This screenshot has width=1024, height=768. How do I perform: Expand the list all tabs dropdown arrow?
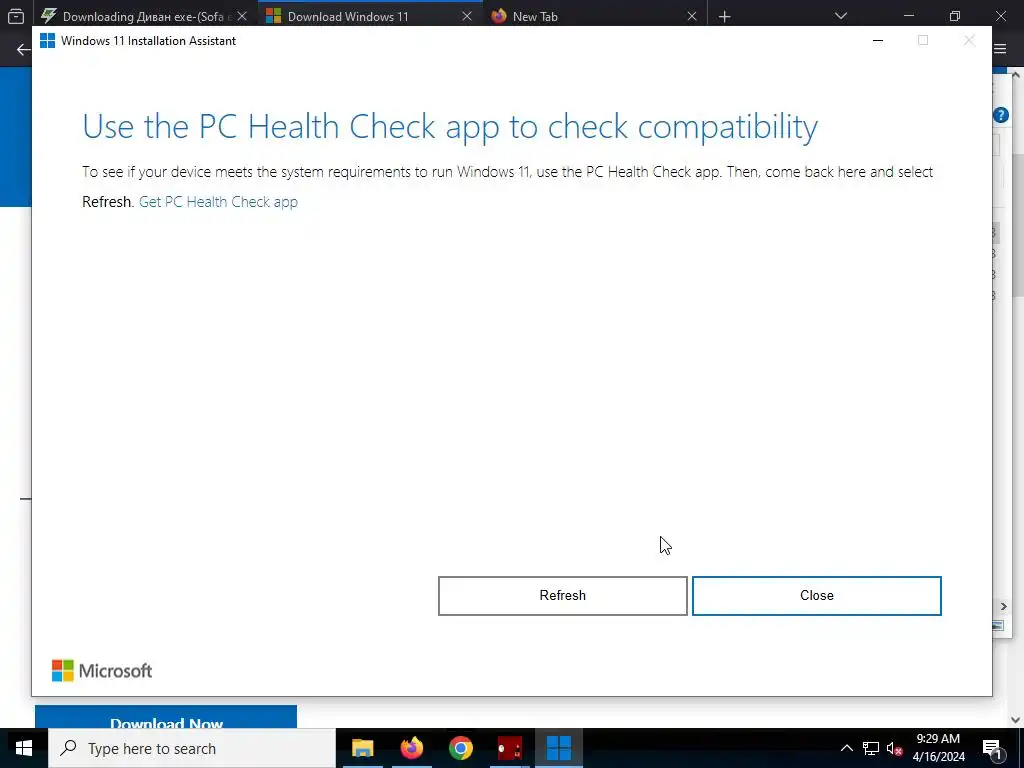(841, 16)
